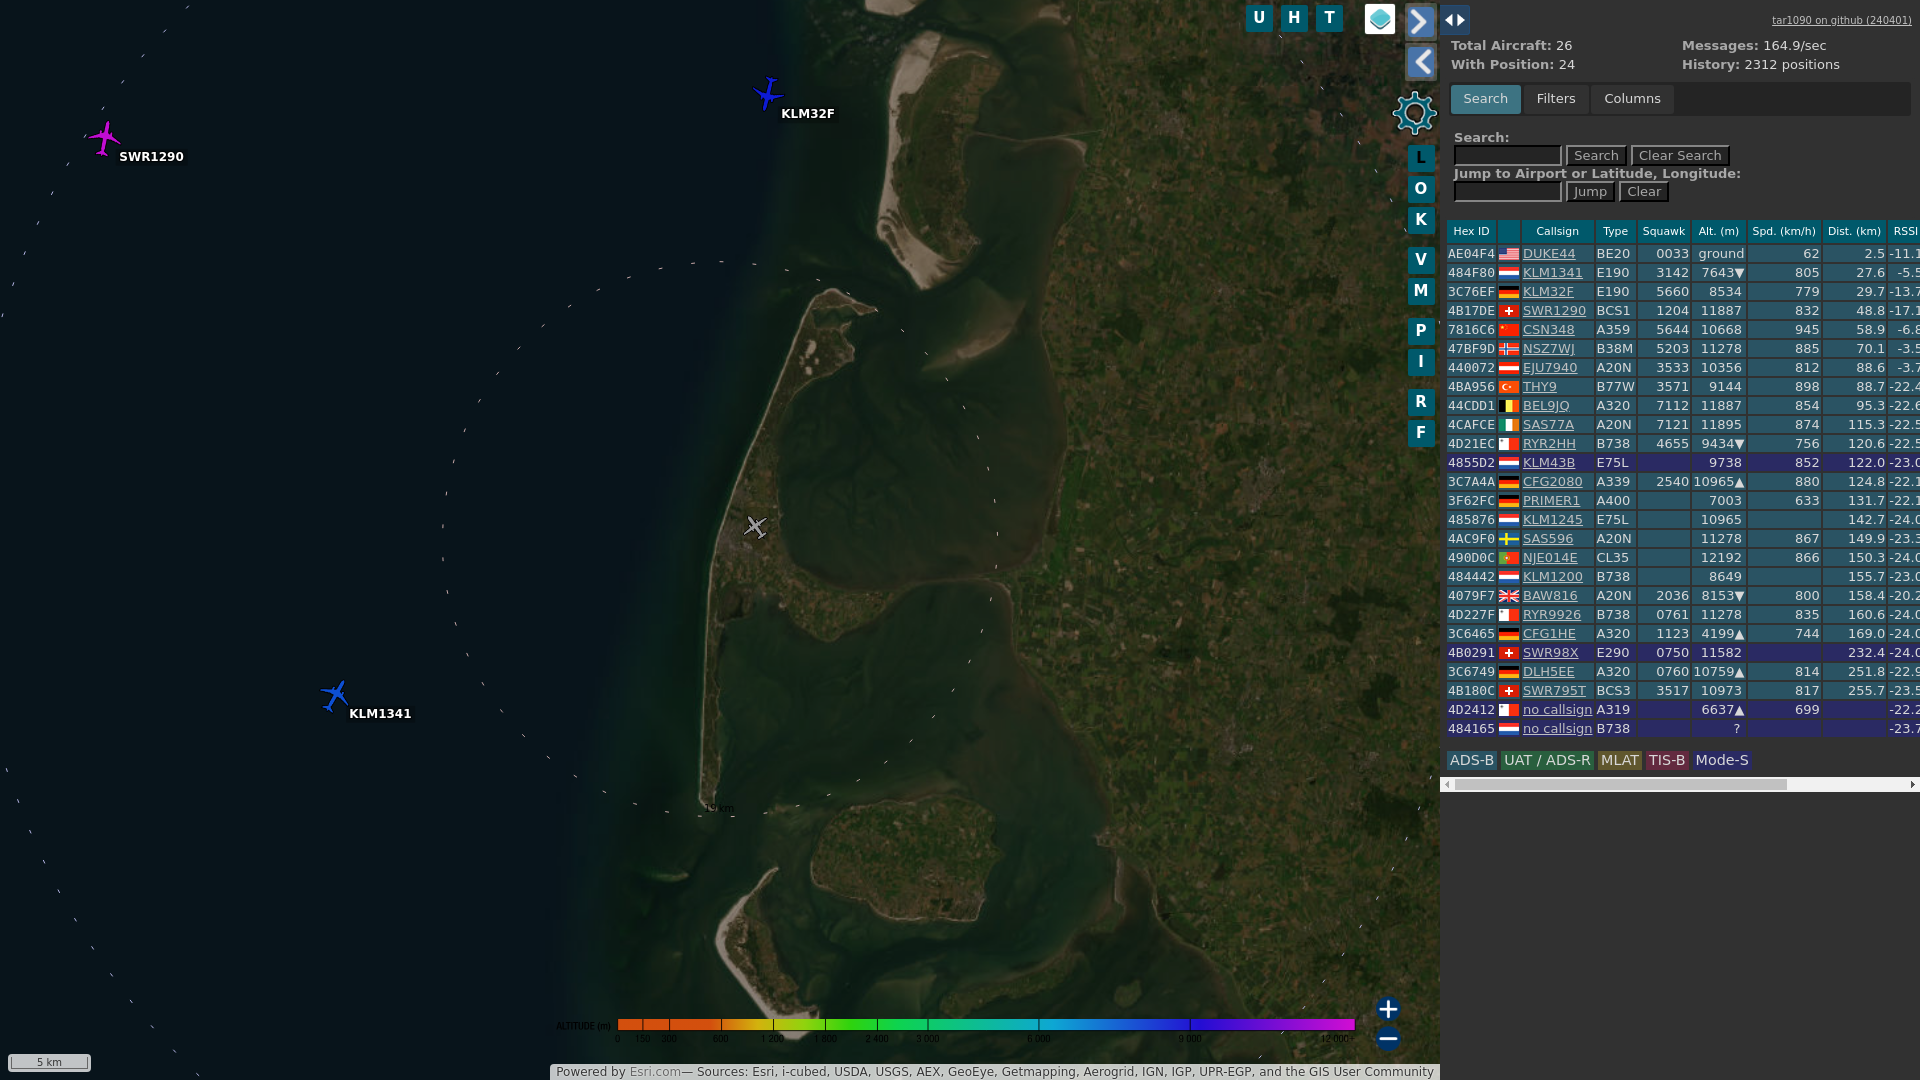Switch to the Filters tab
This screenshot has height=1080, width=1920.
1555,99
